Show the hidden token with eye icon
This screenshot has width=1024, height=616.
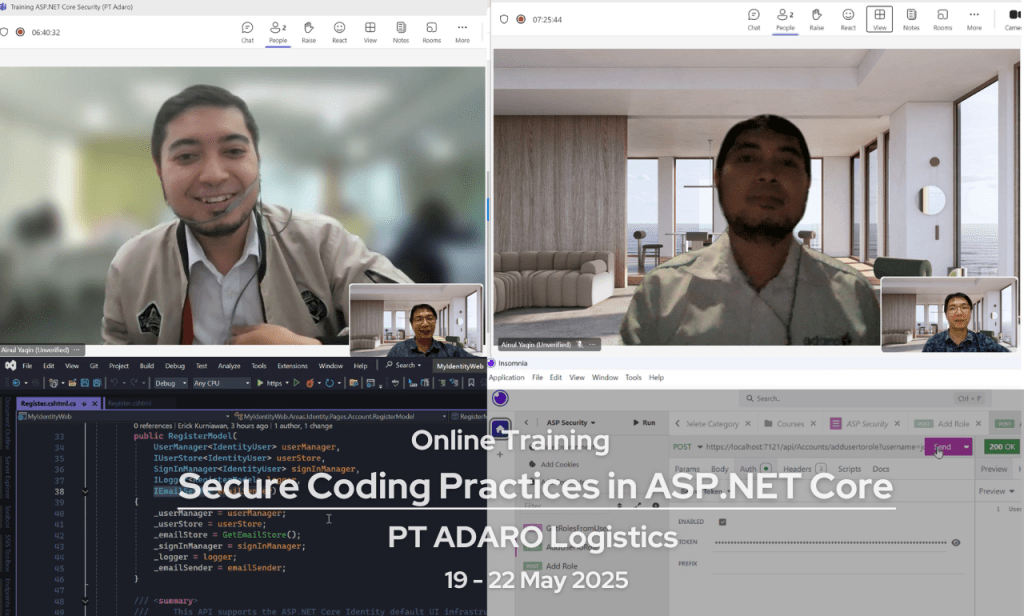pos(956,542)
